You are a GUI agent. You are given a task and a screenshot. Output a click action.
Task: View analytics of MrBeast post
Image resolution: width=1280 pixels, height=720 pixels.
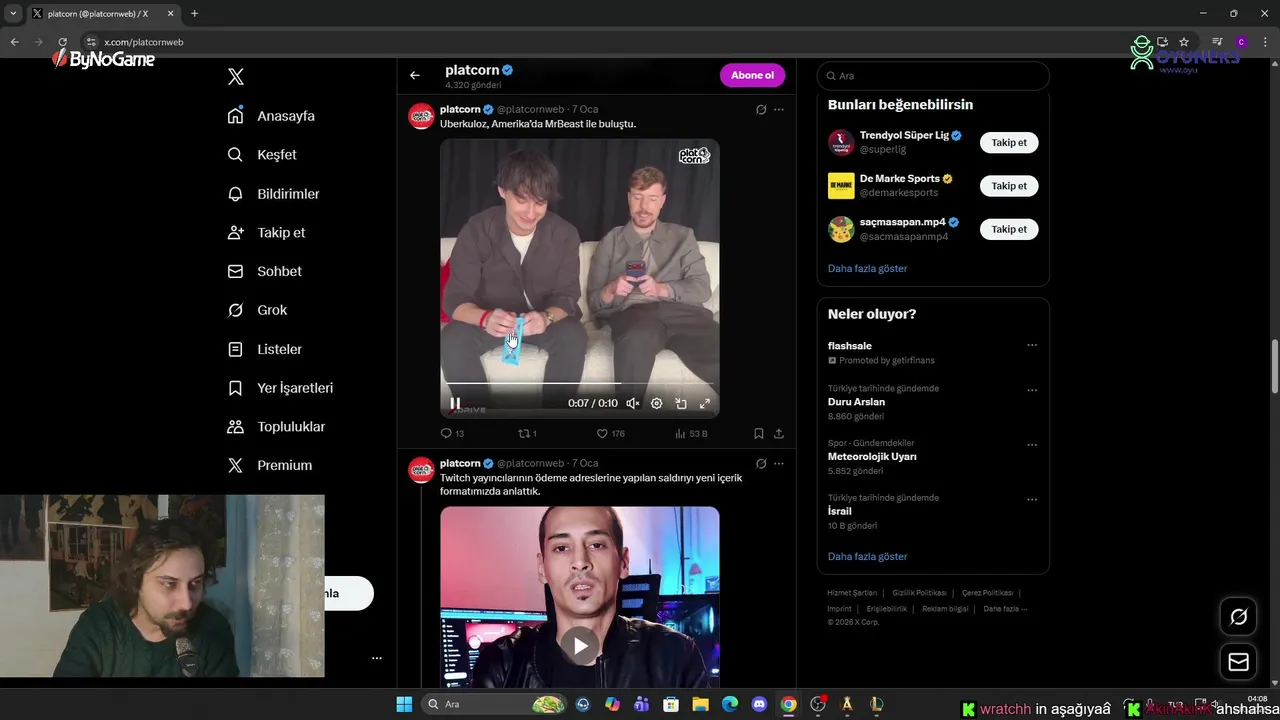pos(691,434)
